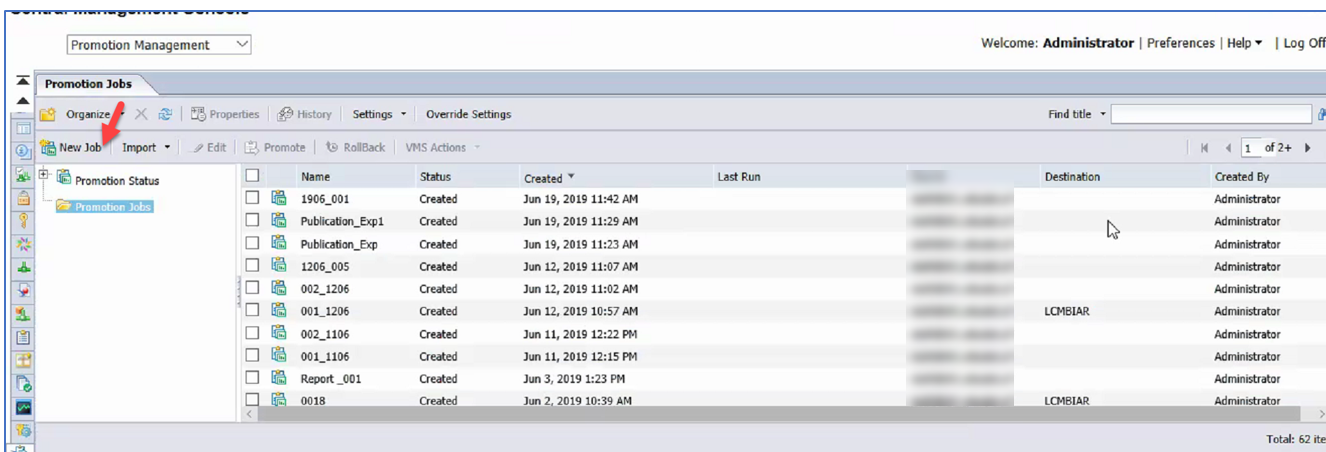Screen dimensions: 1326x452
Task: Open the Find title dropdown
Action: coord(1103,115)
